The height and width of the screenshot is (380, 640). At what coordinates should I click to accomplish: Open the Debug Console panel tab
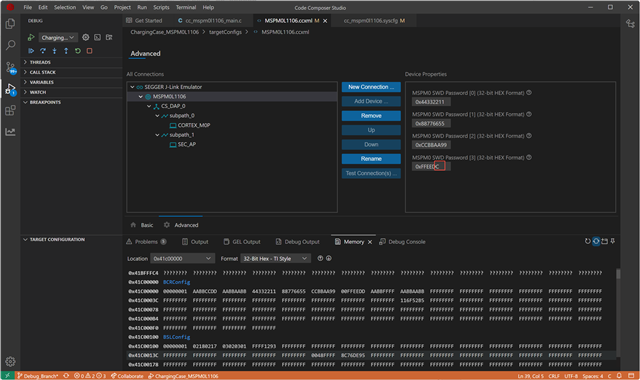402,242
